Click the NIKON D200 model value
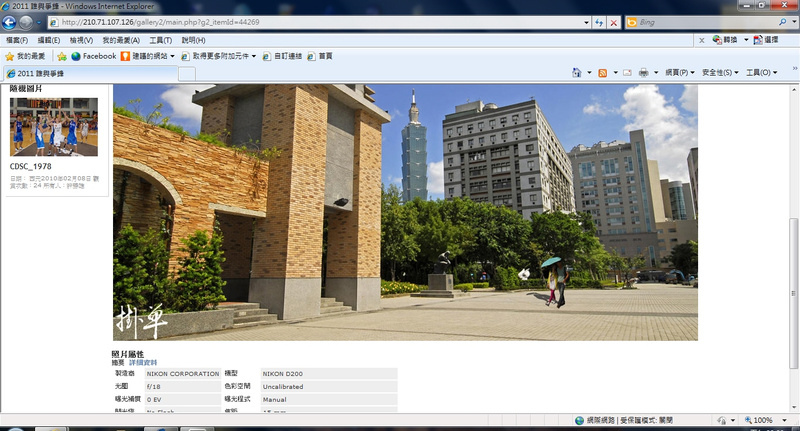The width and height of the screenshot is (800, 431). pyautogui.click(x=329, y=374)
